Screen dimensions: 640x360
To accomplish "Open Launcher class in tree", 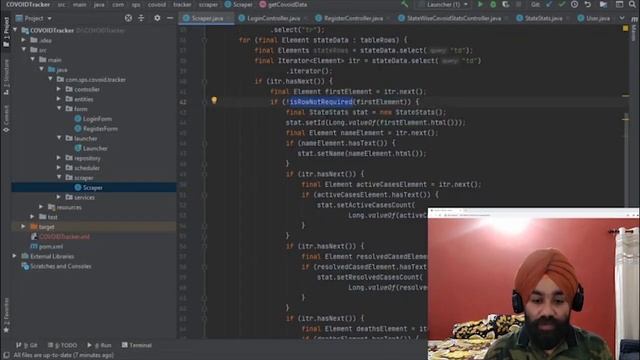I will point(91,149).
